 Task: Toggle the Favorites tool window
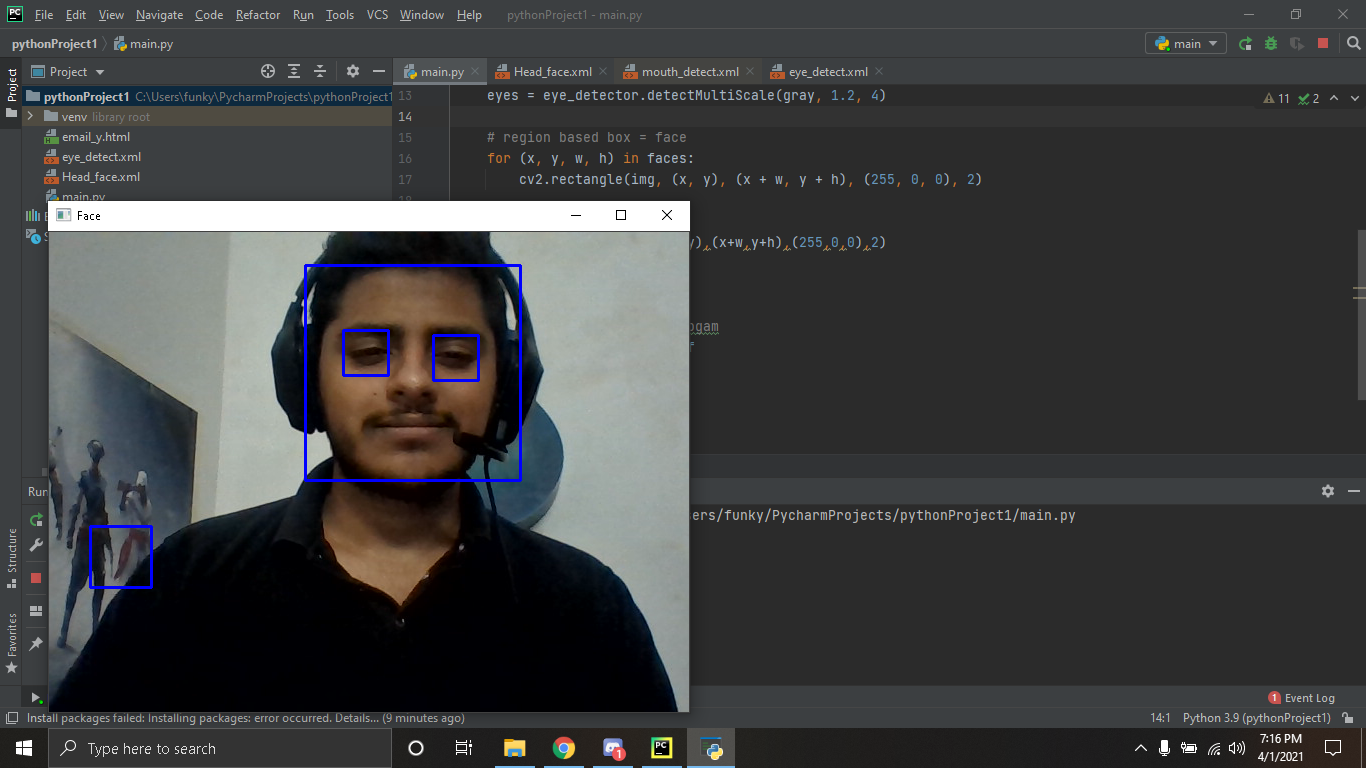[12, 642]
